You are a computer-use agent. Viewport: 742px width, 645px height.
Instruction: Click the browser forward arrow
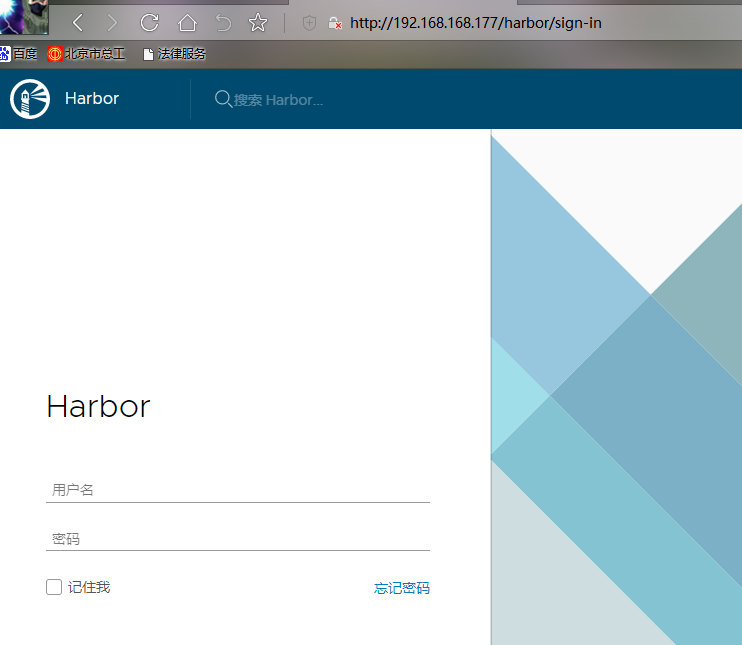[x=112, y=23]
